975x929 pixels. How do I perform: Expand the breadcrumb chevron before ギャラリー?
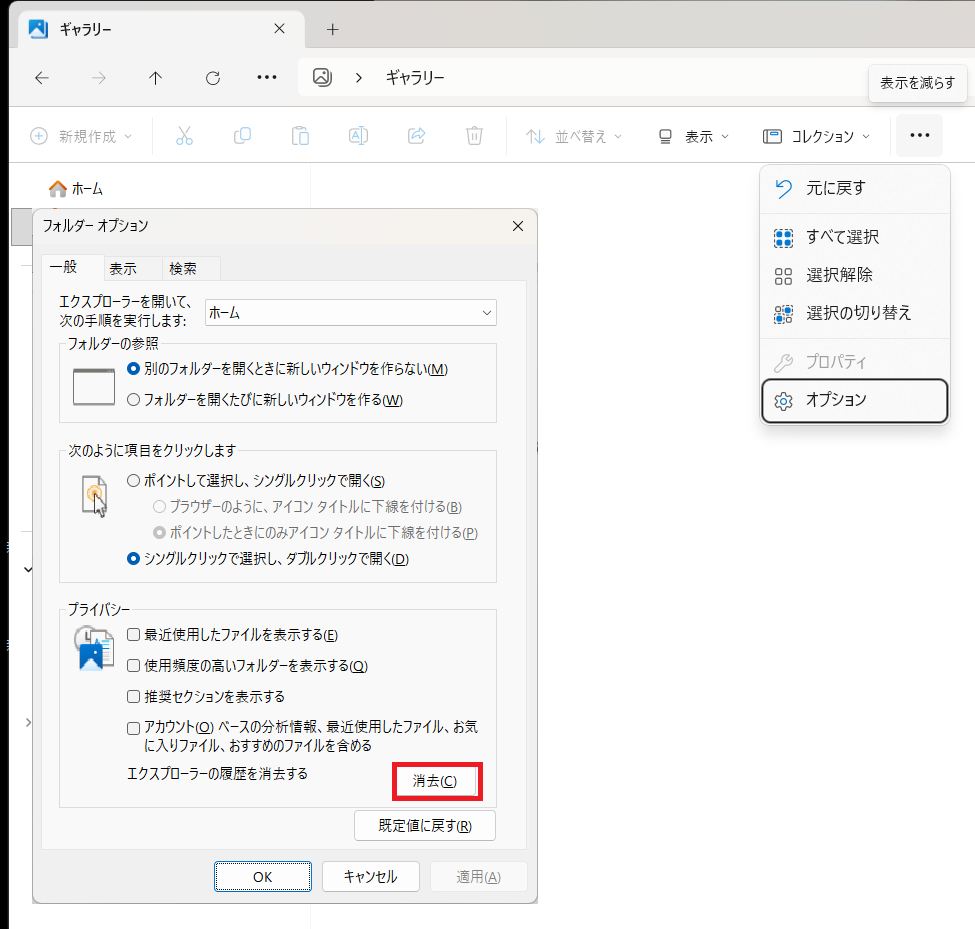click(x=358, y=78)
